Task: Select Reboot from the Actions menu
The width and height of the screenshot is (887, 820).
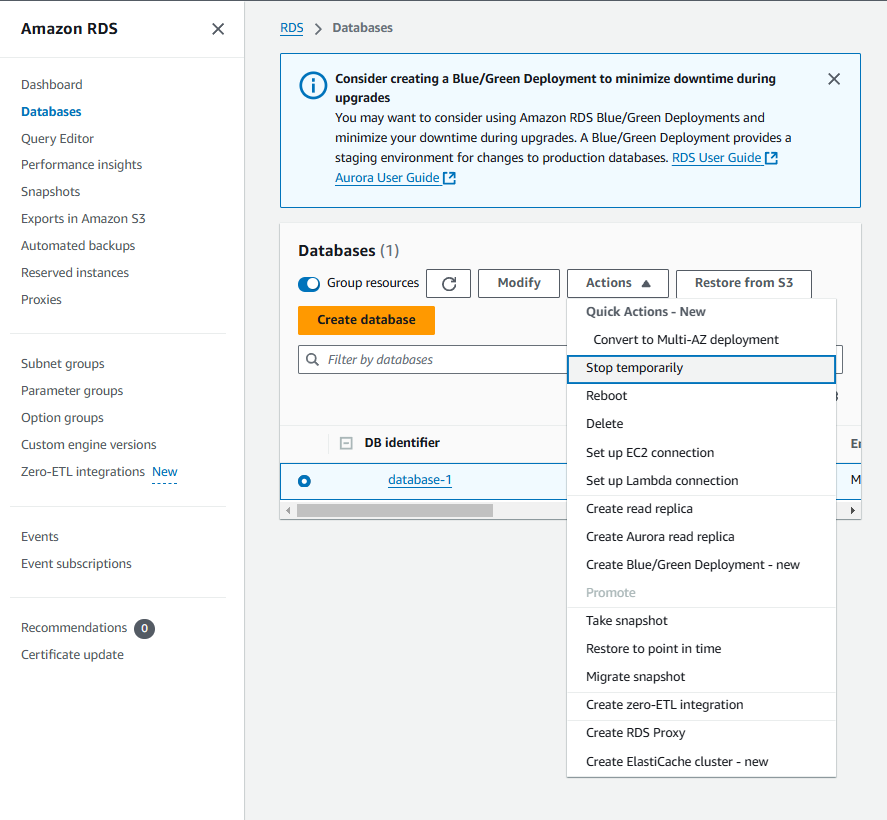Action: coord(606,396)
